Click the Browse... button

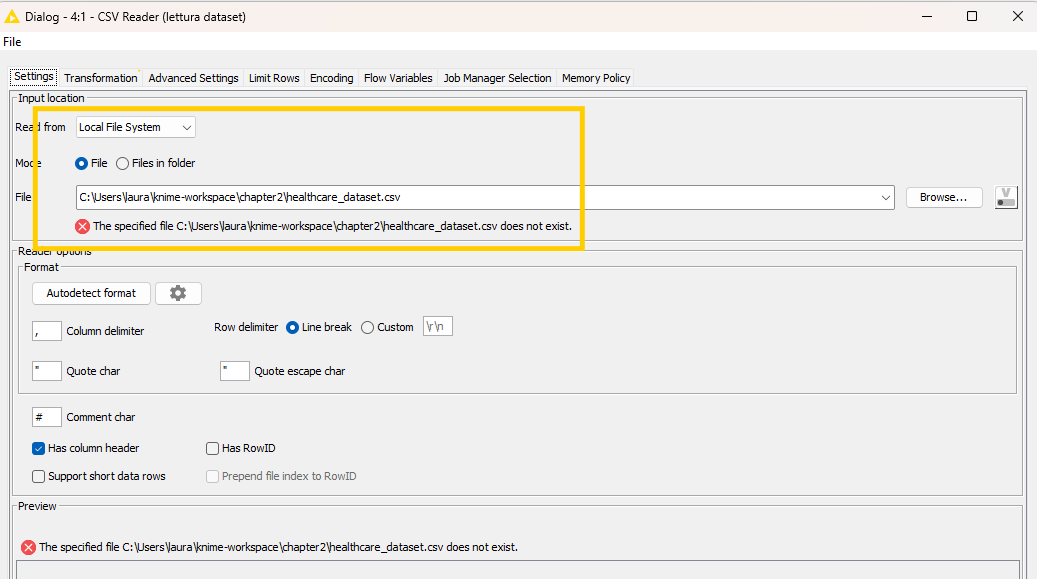tap(943, 197)
